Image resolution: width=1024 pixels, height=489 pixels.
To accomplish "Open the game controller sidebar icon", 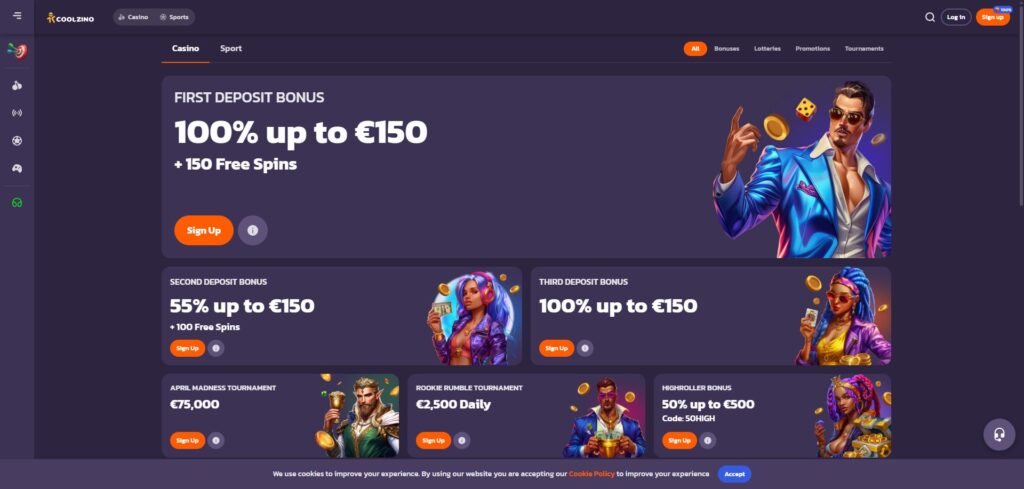I will 17,168.
